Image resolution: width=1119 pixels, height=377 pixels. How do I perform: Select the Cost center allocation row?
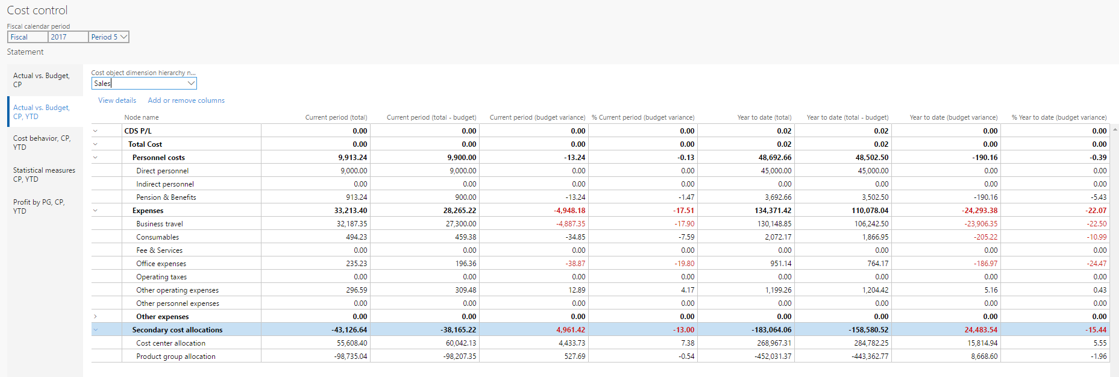point(599,343)
